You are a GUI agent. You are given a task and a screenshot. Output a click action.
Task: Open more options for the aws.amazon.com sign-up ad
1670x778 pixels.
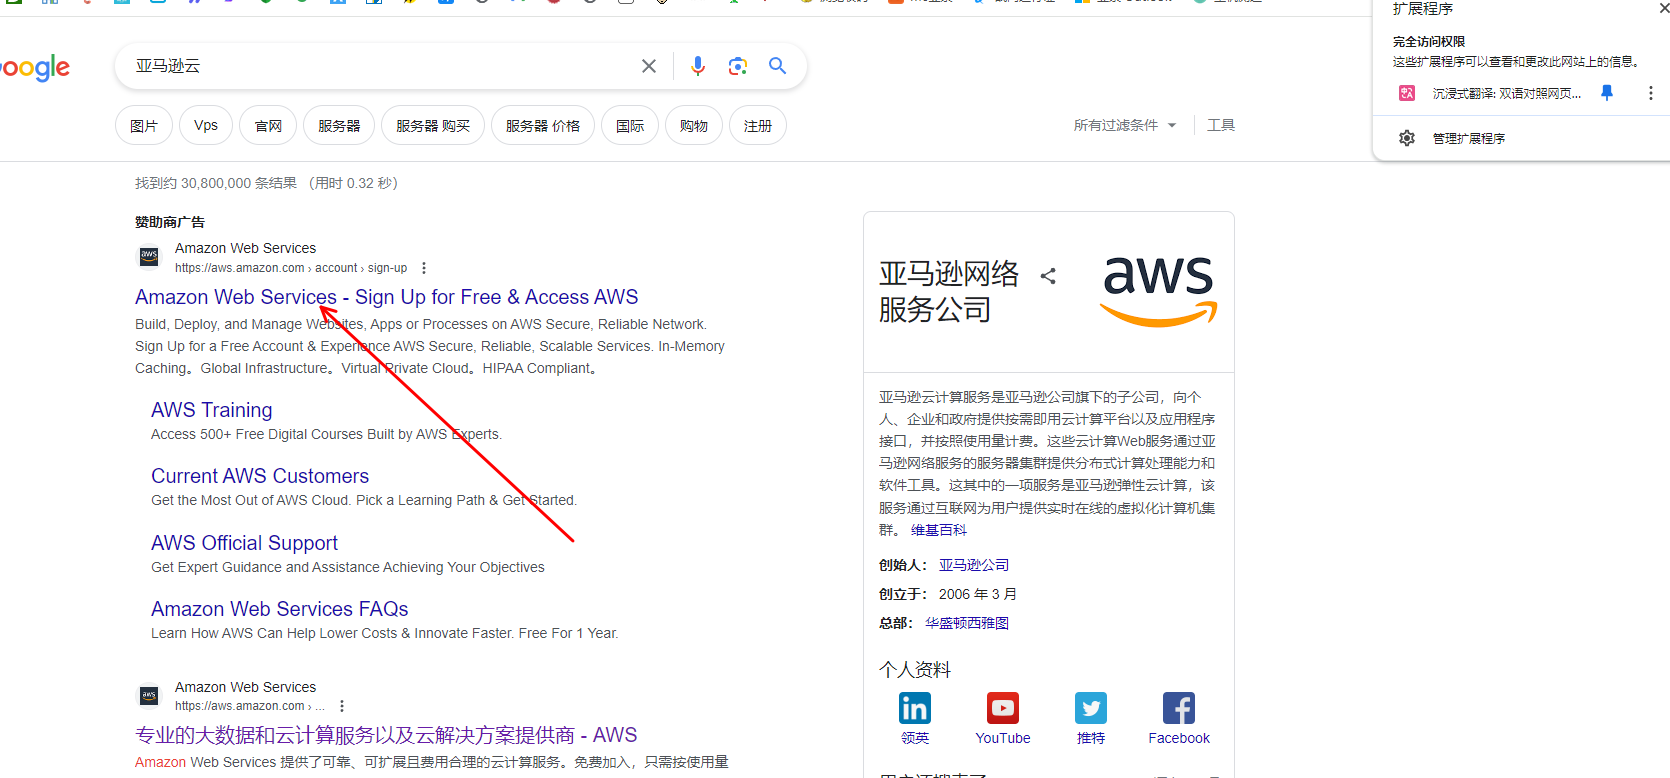(424, 268)
